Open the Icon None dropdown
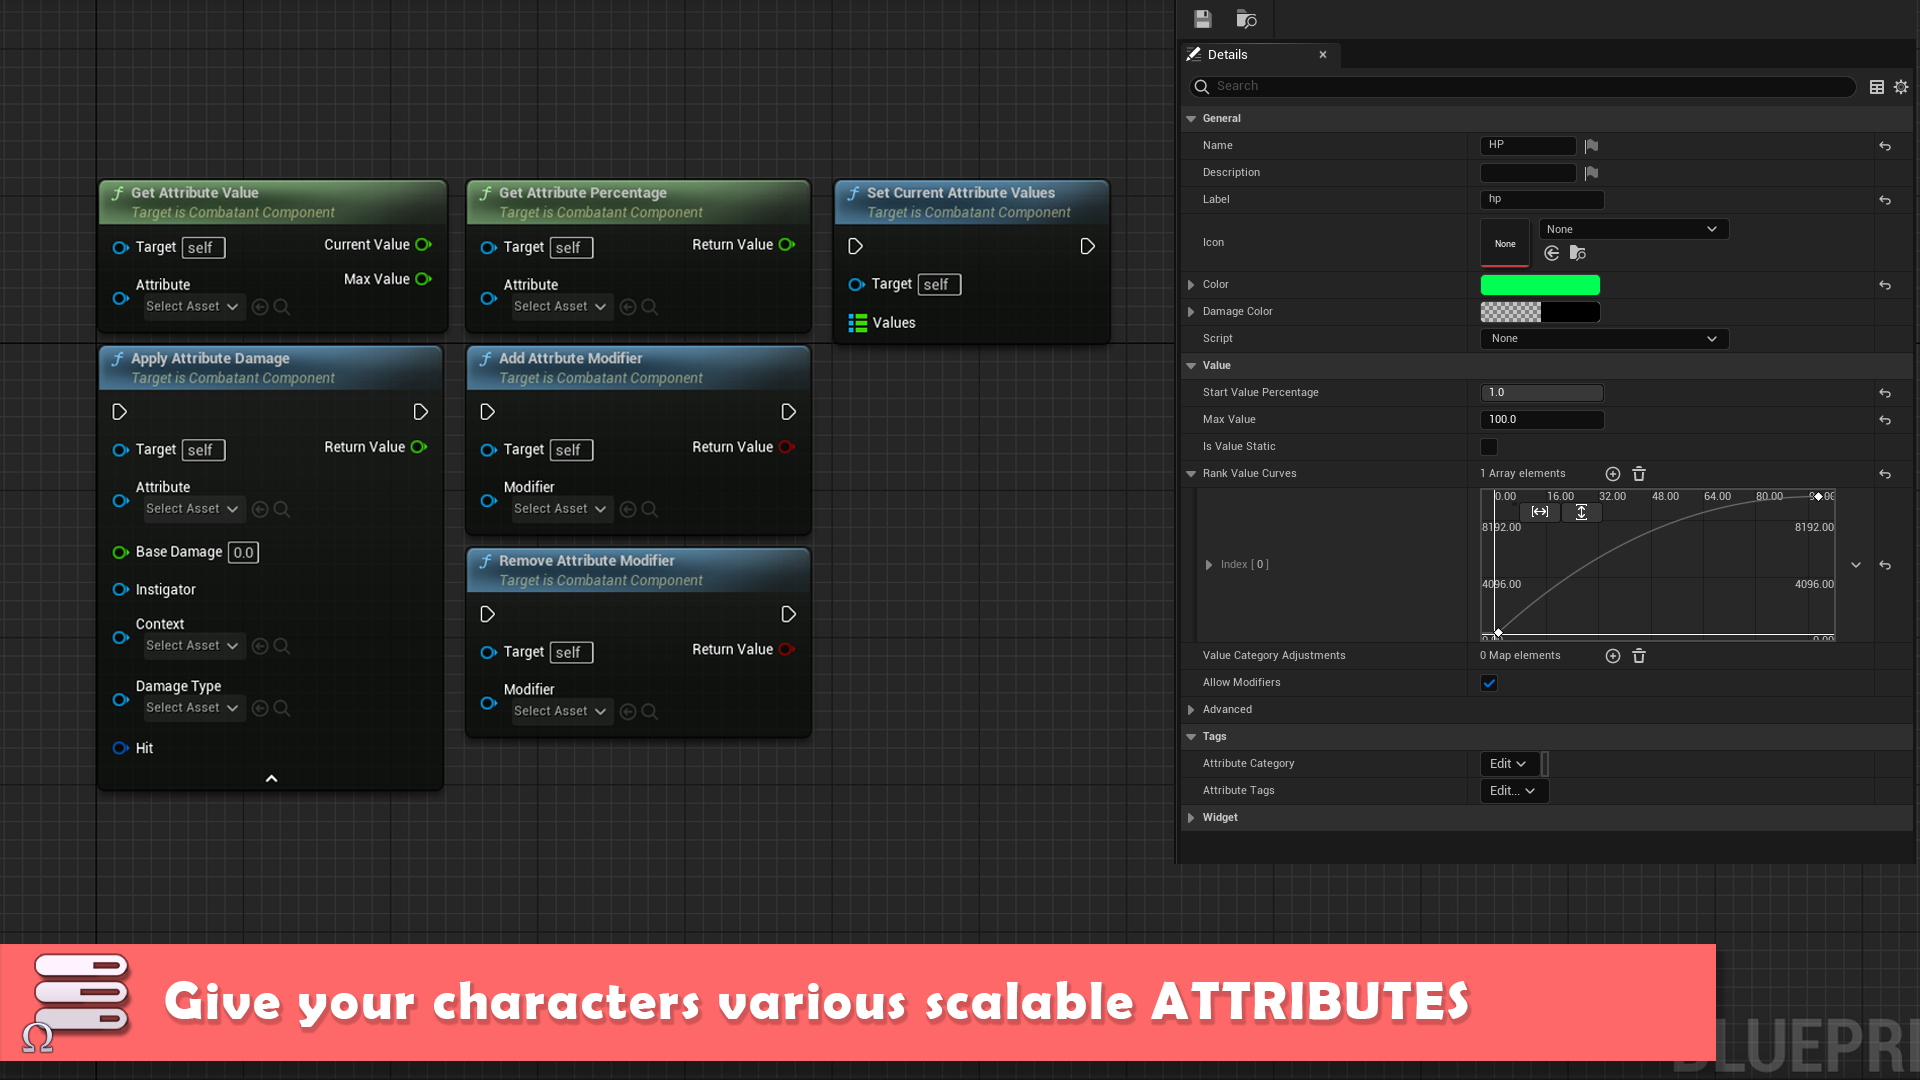Screen dimensions: 1920x1080 tap(1633, 229)
